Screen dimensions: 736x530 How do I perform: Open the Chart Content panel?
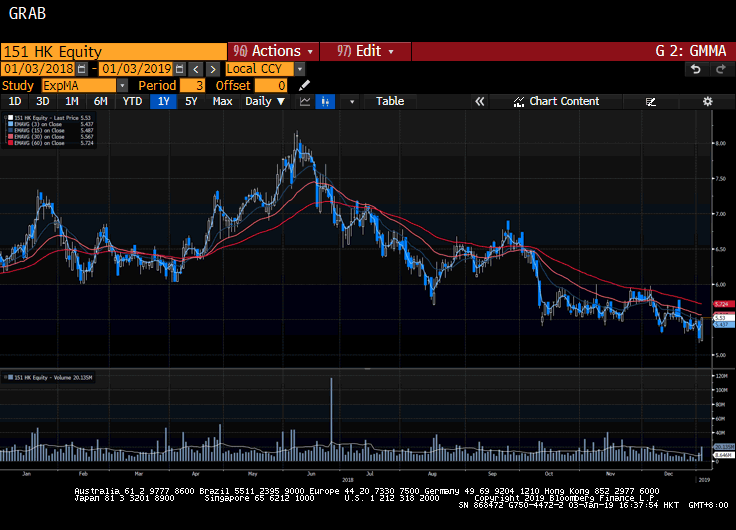[556, 101]
